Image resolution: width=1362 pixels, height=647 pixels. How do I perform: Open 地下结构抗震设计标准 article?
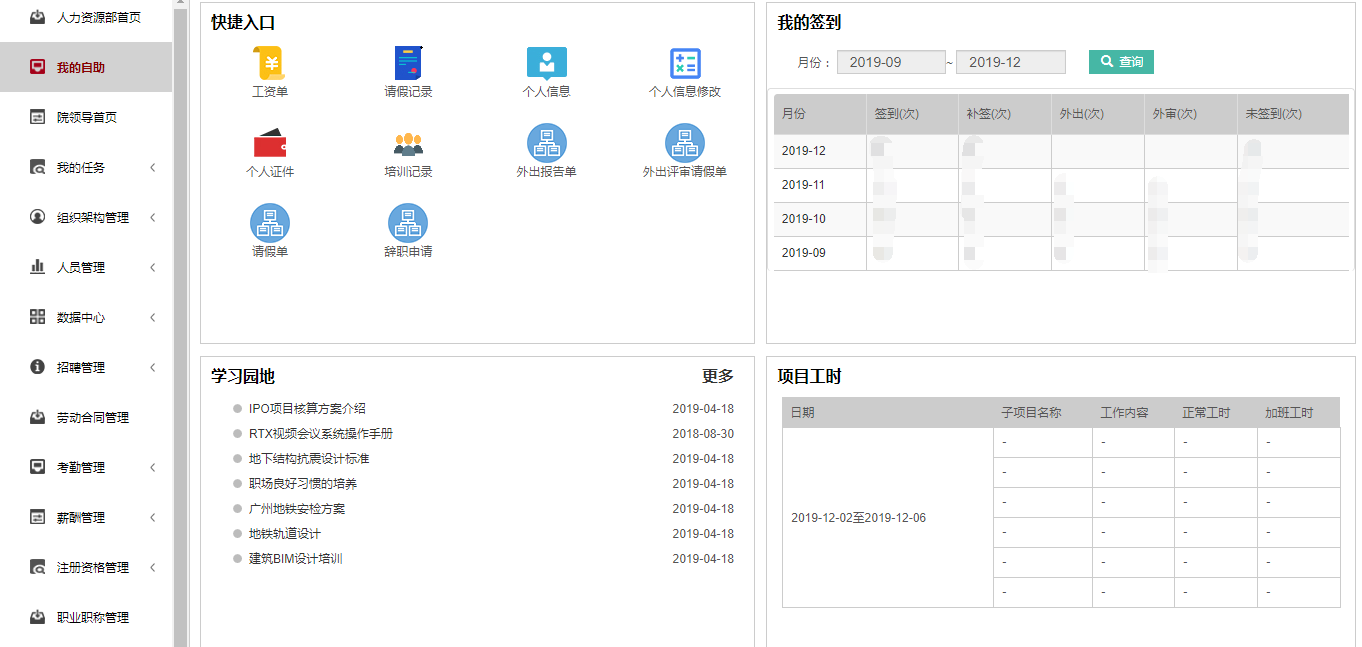point(309,458)
